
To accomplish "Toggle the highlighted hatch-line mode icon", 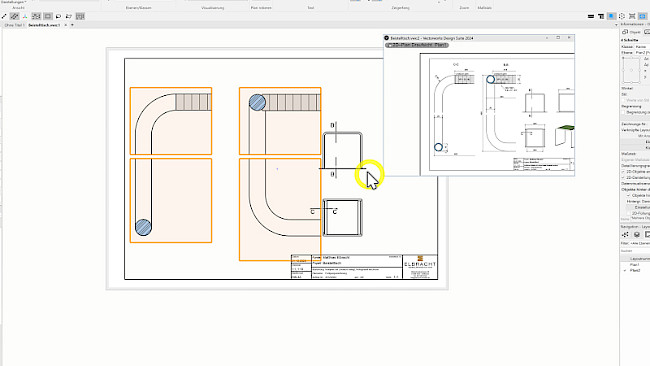I will coord(15,16).
